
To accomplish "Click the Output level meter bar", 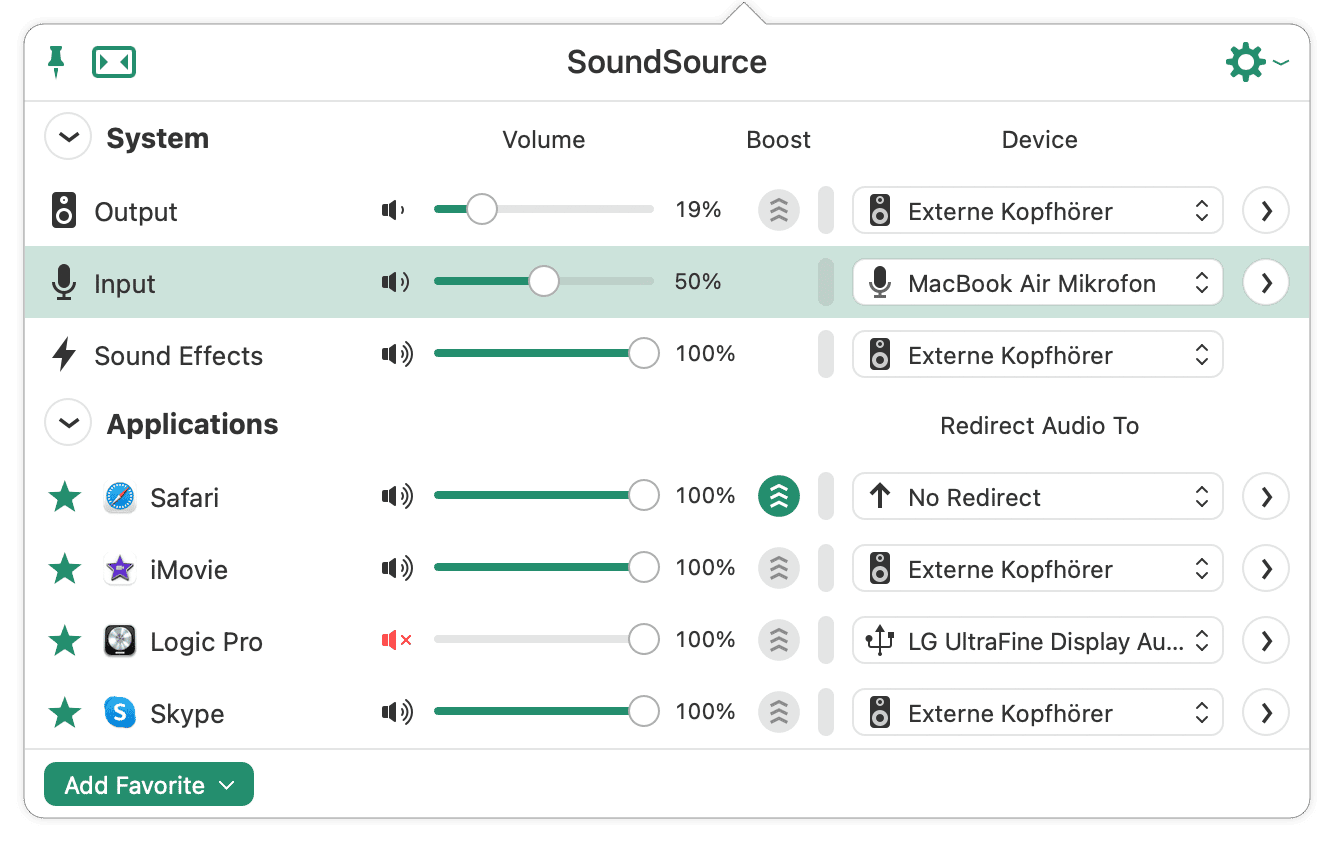I will click(826, 211).
